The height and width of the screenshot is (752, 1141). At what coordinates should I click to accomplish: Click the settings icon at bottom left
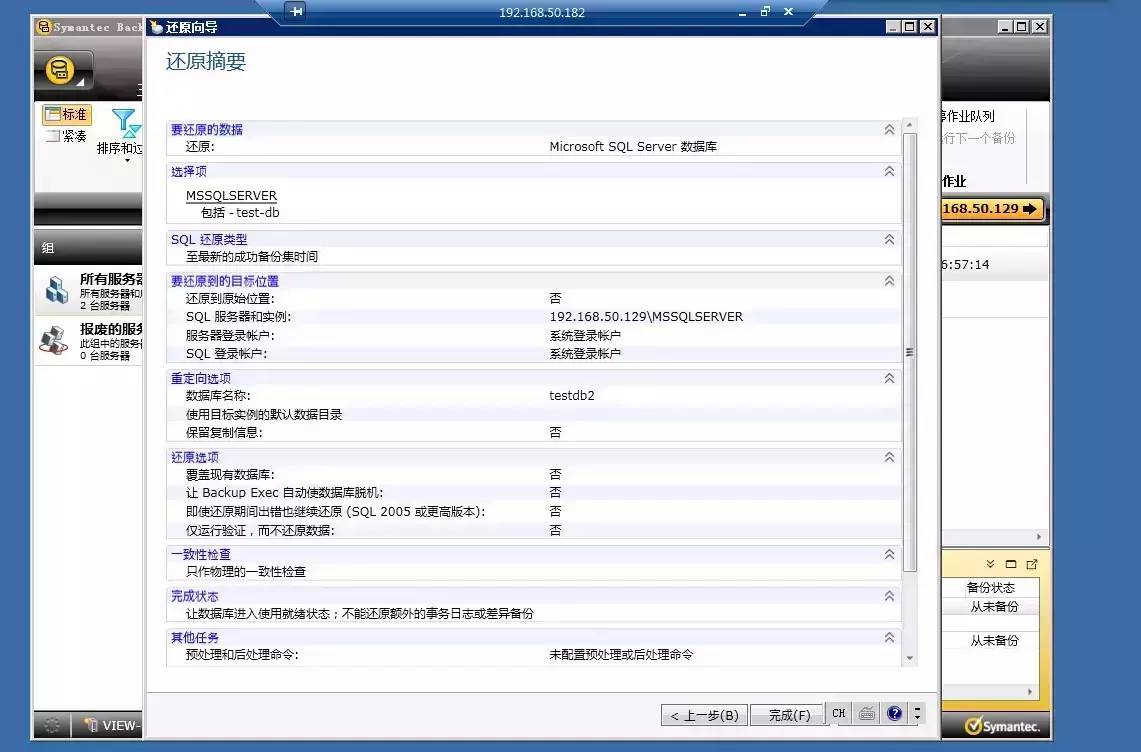[x=52, y=725]
